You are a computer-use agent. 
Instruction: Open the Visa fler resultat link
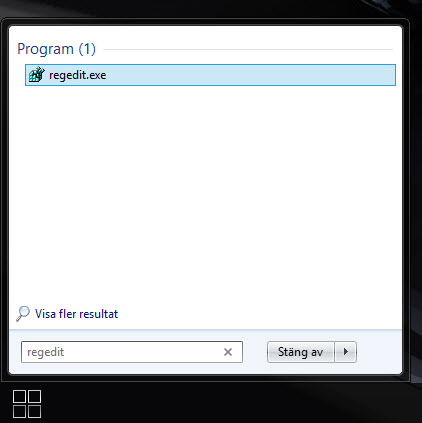pos(76,314)
